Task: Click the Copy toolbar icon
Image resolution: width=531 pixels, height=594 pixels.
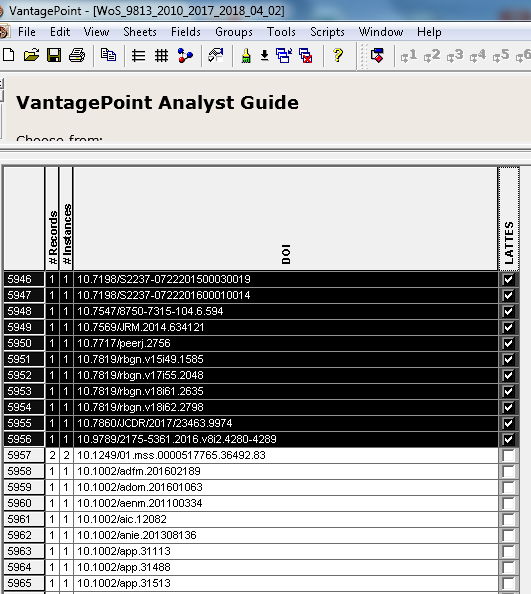Action: click(x=108, y=55)
